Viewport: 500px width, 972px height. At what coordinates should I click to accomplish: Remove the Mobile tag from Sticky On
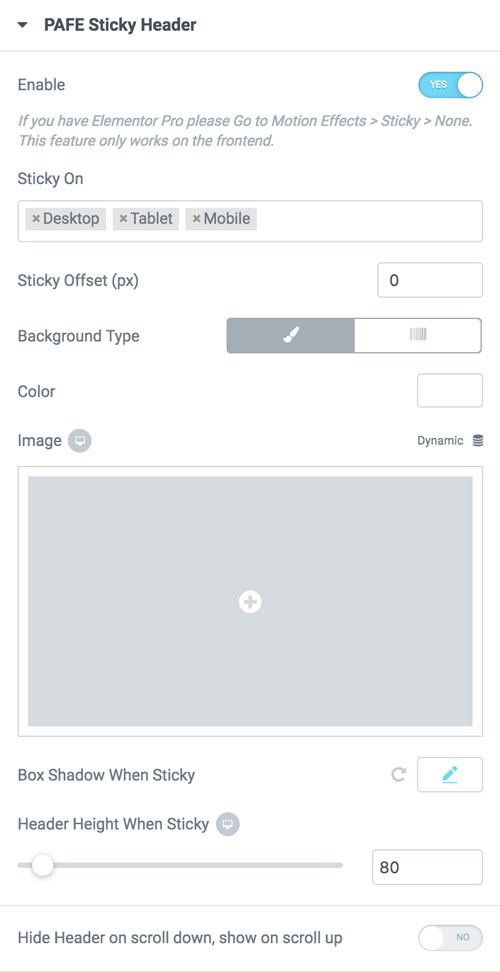196,219
